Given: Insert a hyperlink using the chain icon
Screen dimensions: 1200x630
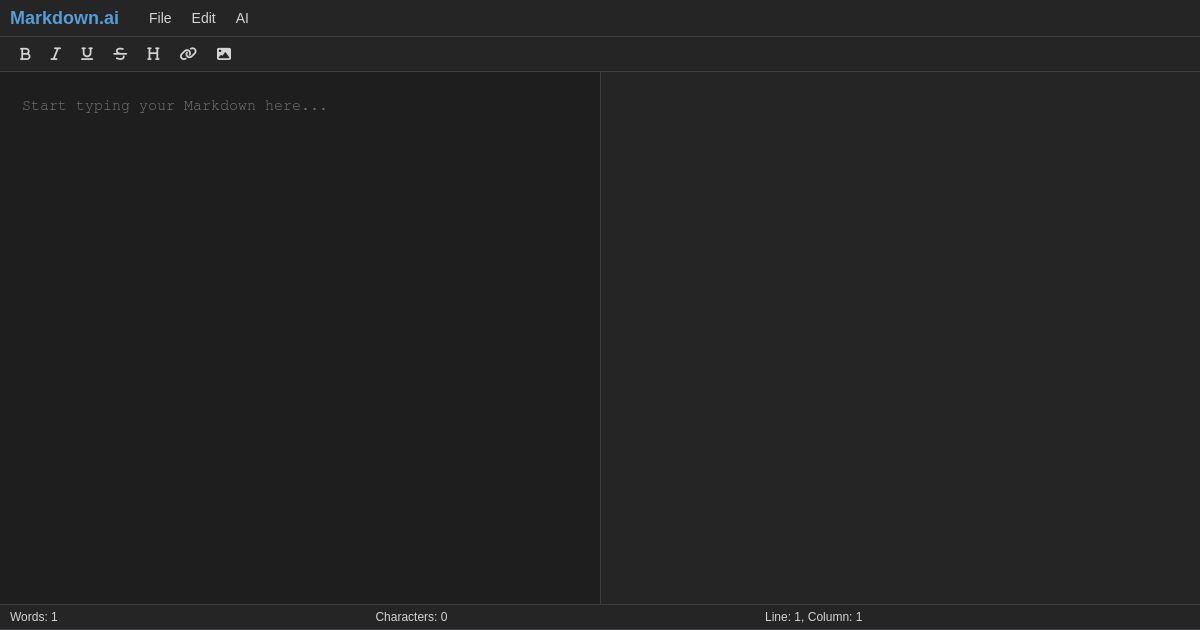Looking at the screenshot, I should click(188, 54).
